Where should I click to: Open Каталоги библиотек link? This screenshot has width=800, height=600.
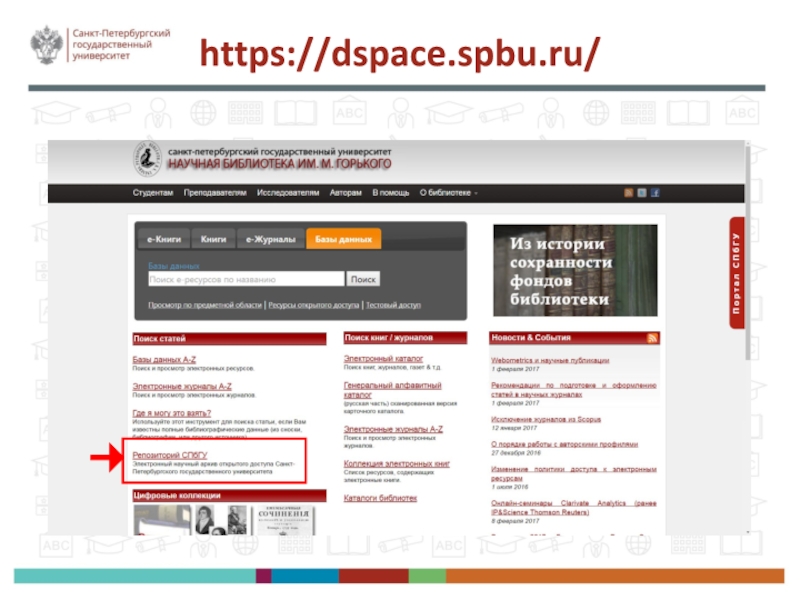380,498
